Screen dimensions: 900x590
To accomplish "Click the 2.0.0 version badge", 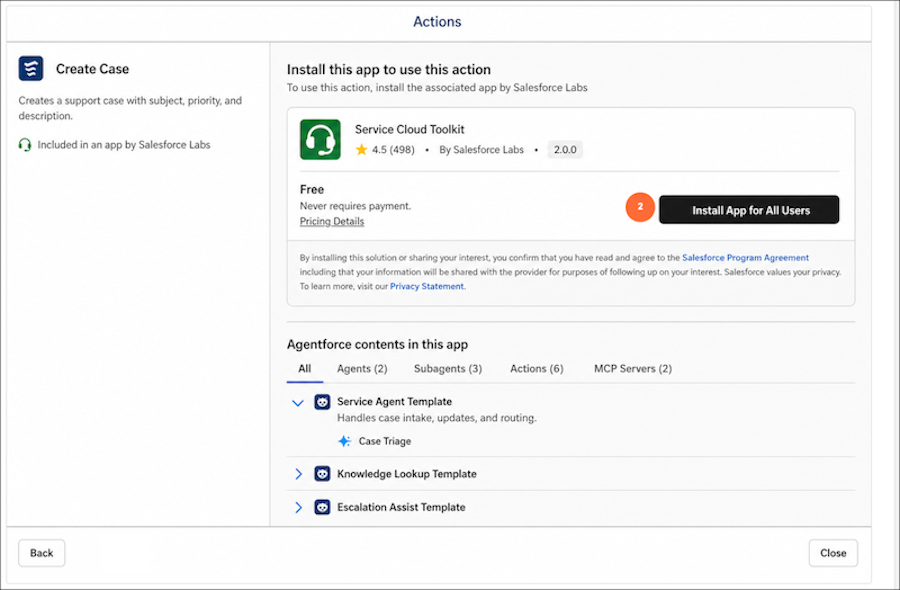I will tap(565, 150).
